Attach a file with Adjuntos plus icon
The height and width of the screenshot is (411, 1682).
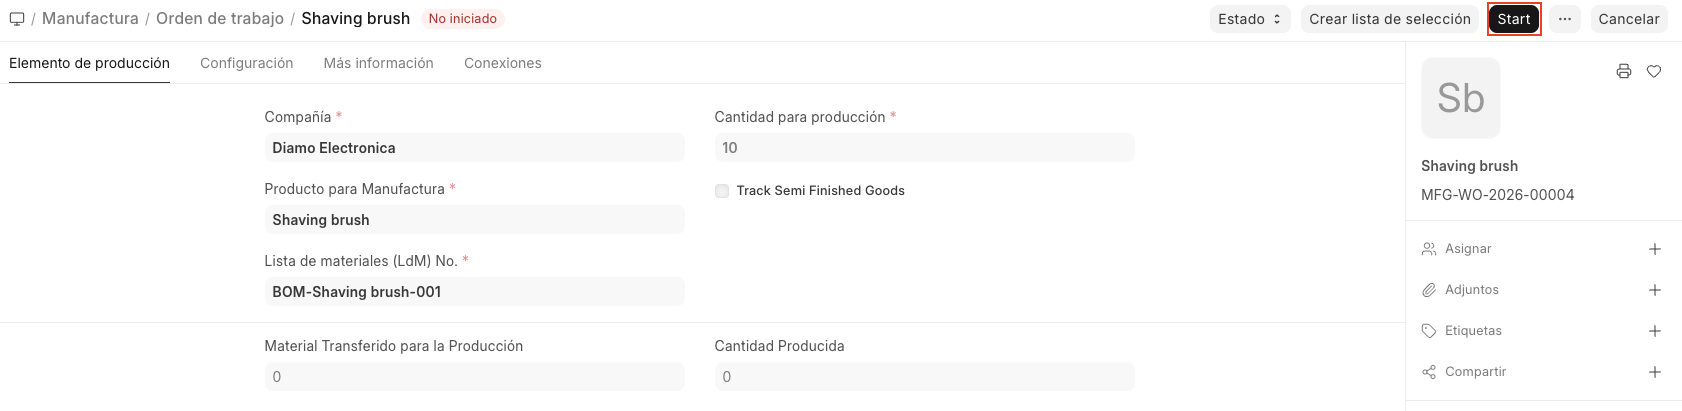point(1655,290)
